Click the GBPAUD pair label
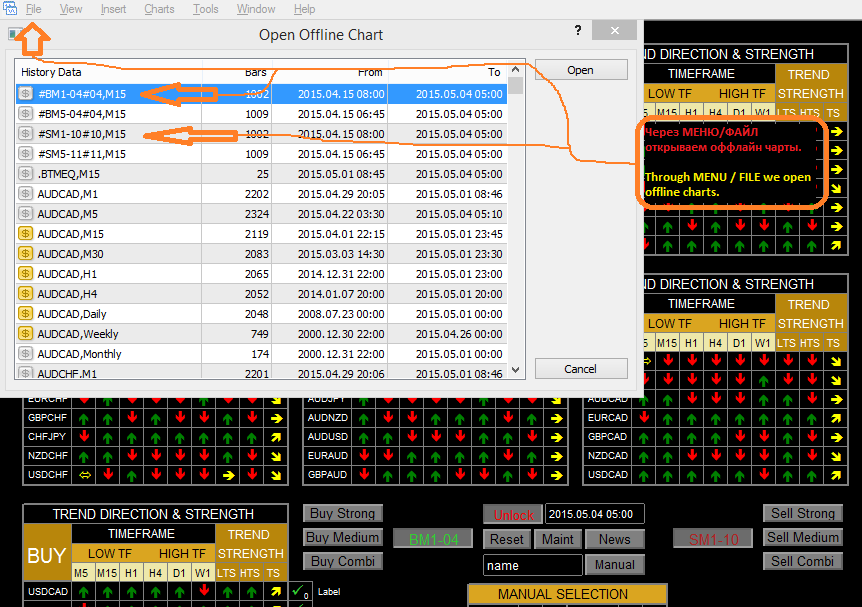 tap(327, 474)
